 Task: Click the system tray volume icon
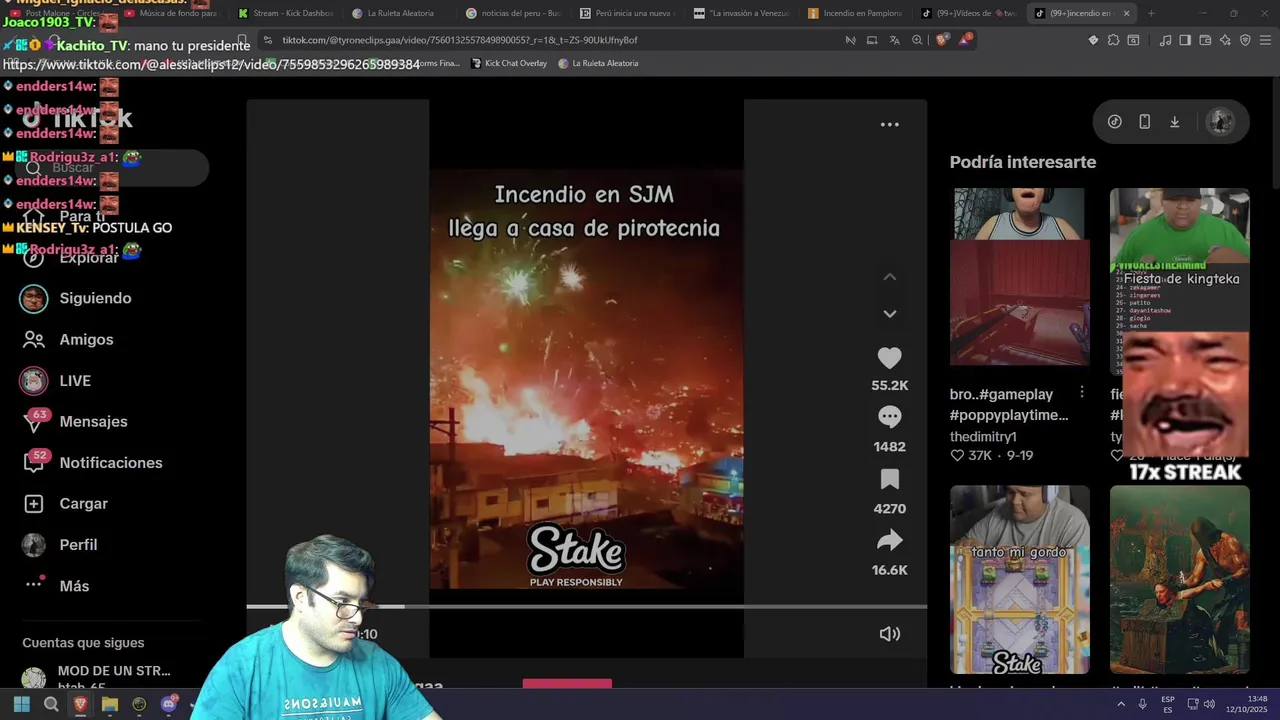tap(1209, 704)
